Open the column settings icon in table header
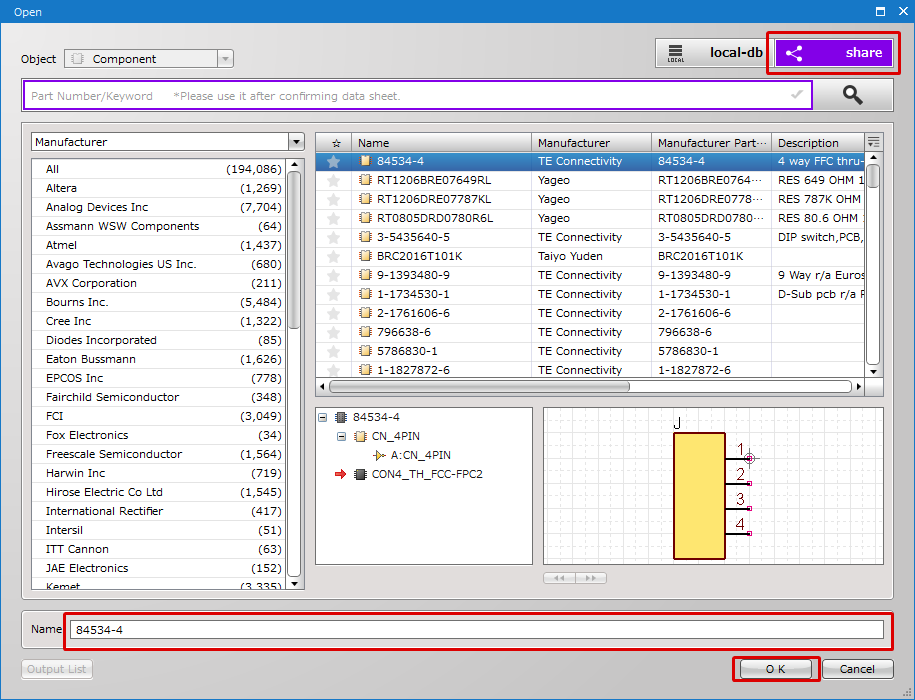Viewport: 915px width, 700px height. 874,142
